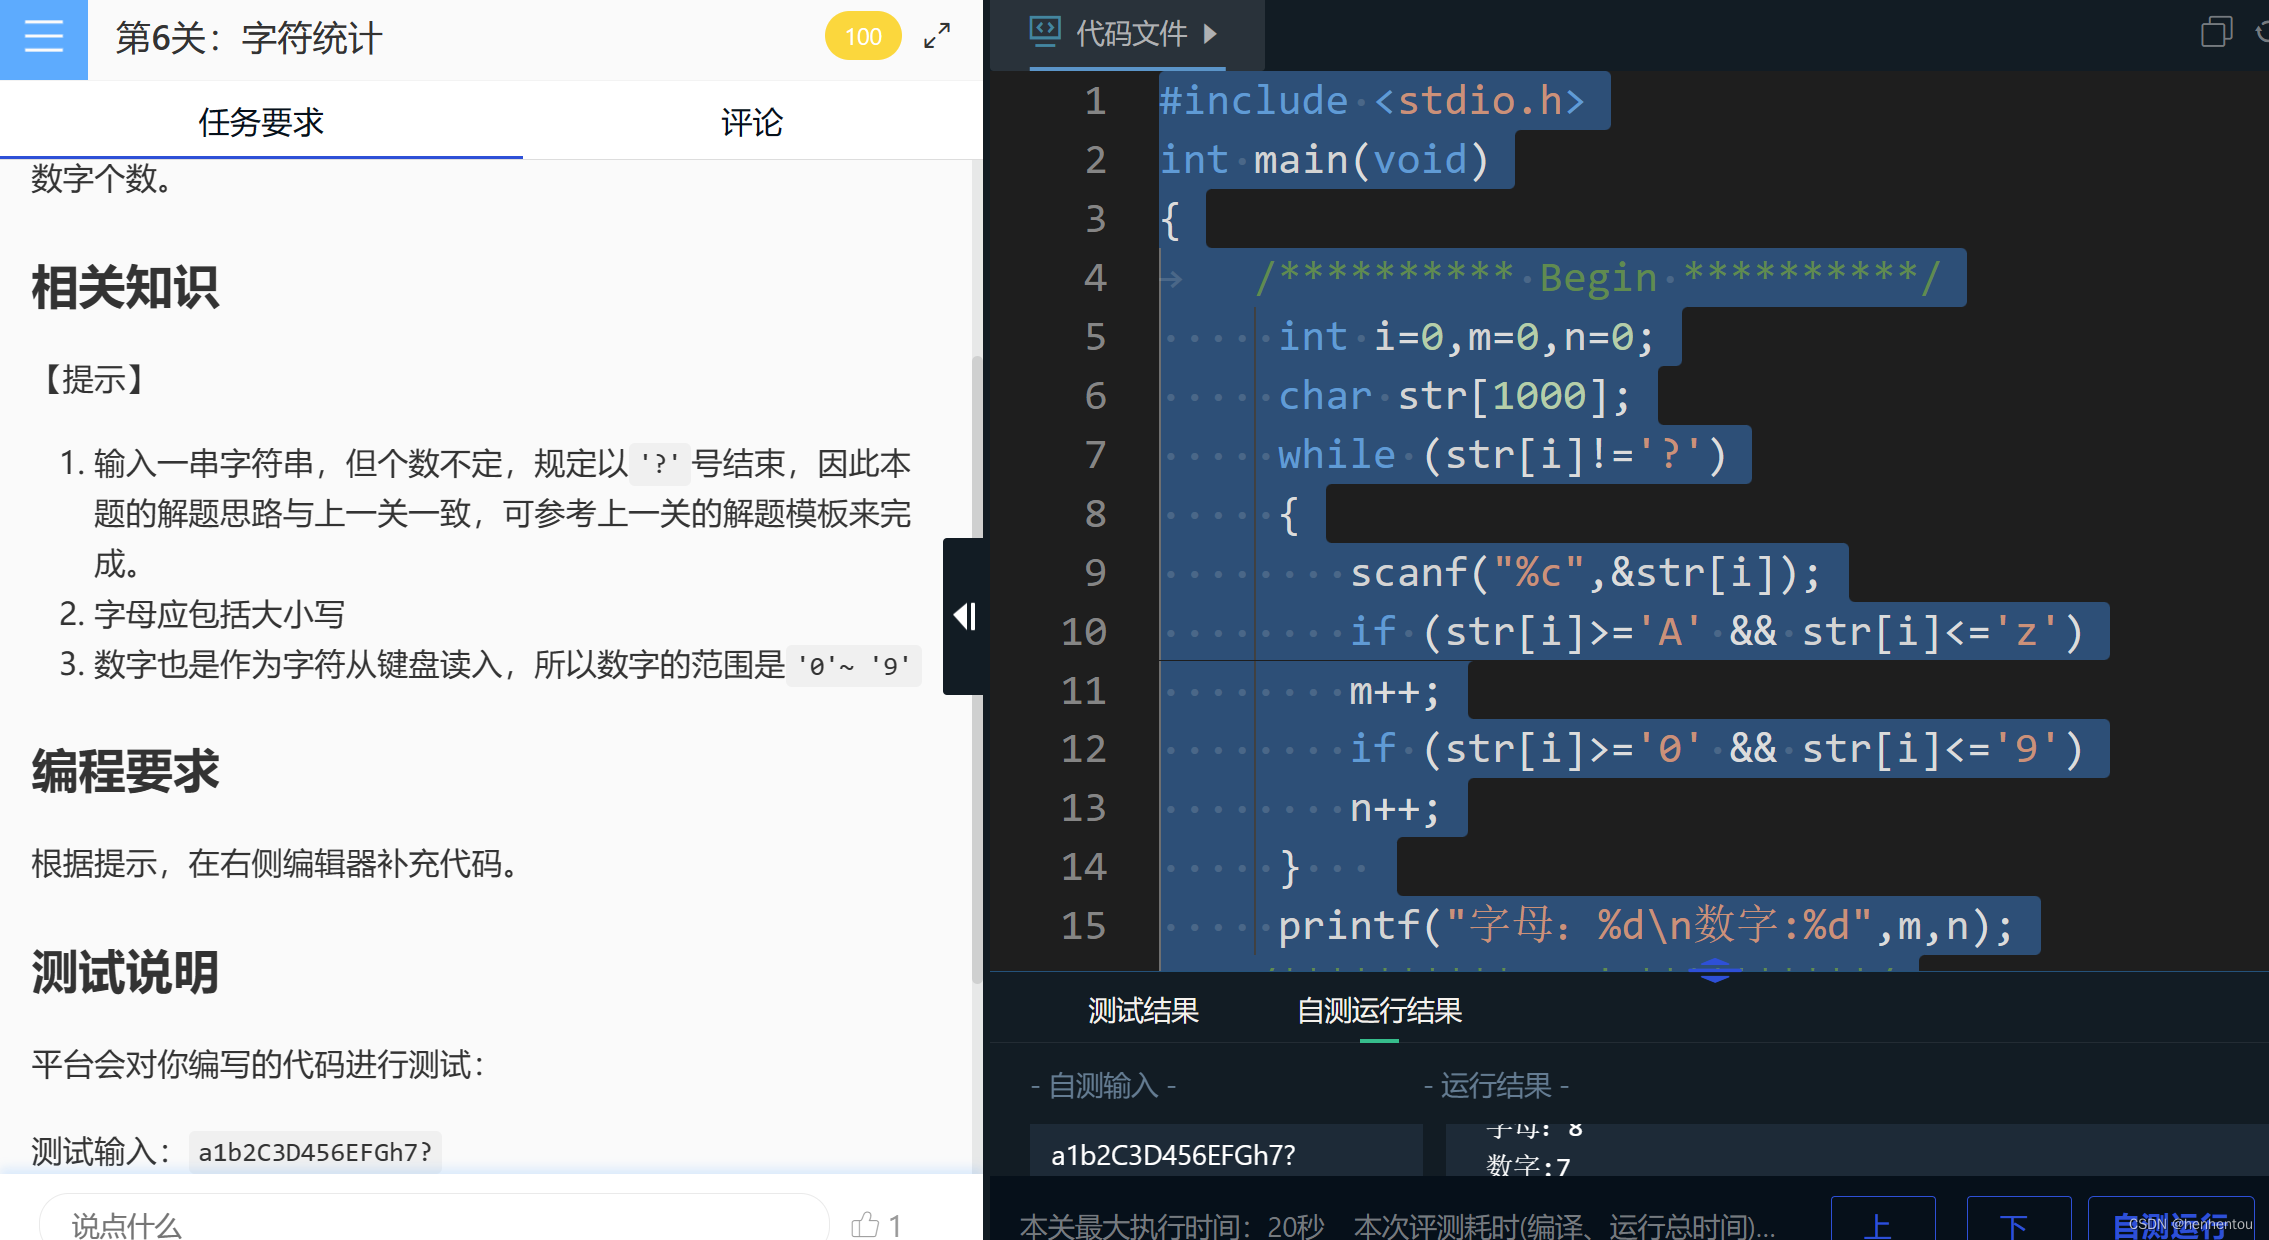The width and height of the screenshot is (2269, 1240).
Task: Select the 任务要求 tab
Action: 261,122
